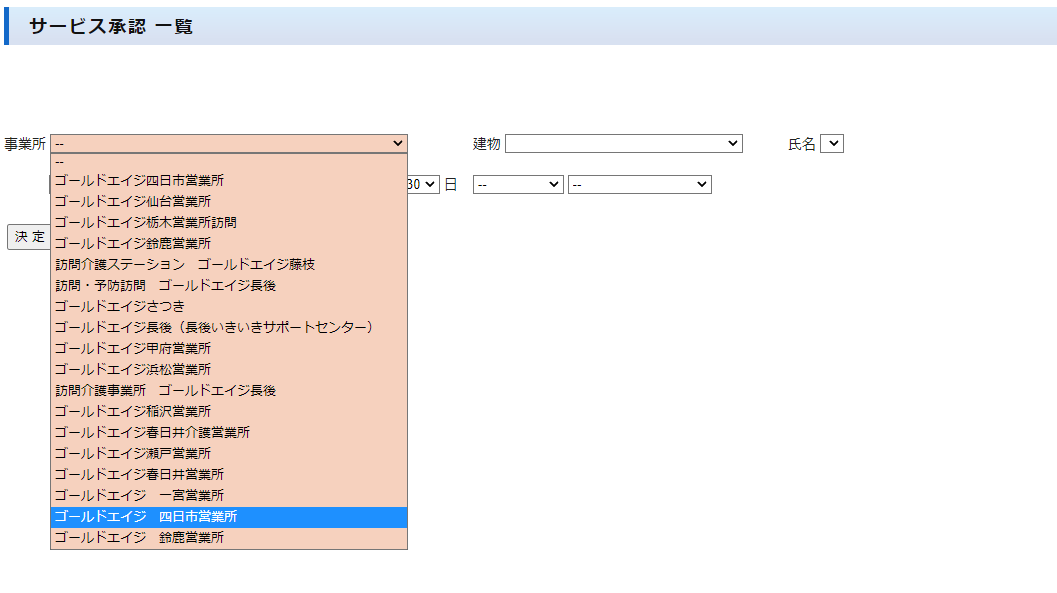This screenshot has width=1057, height=593.
Task: Select 訪問介護事業所 ゴールドエイジ長後
Action: pyautogui.click(x=166, y=391)
